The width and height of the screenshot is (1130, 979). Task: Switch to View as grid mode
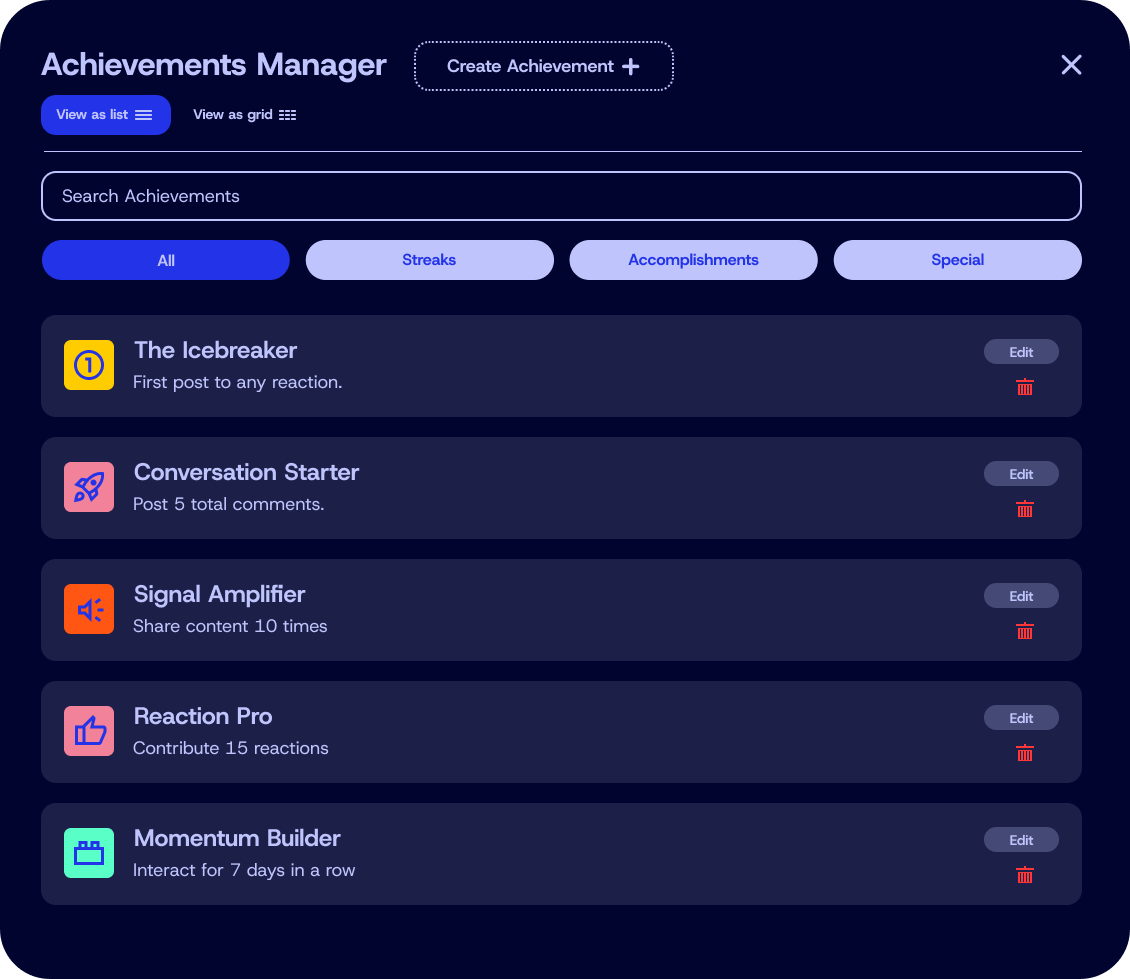click(x=244, y=115)
